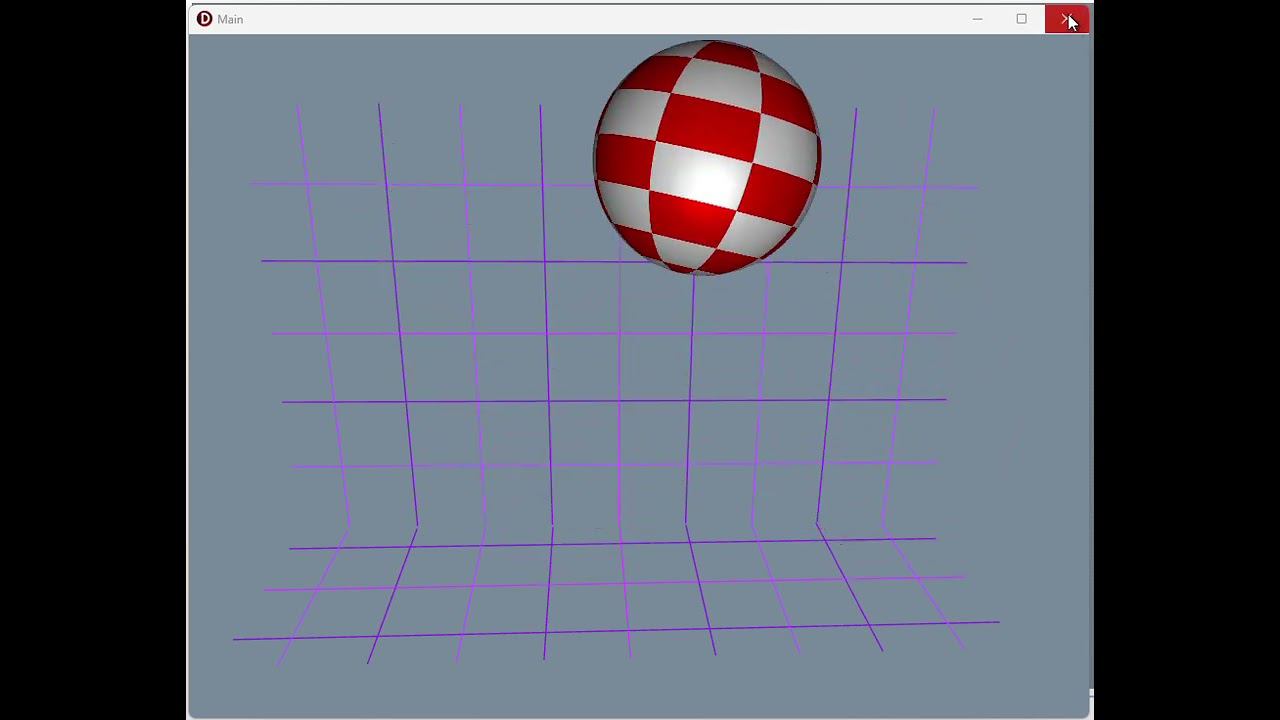Click the red D app icon in title bar
Screen dimensions: 1280x720
tap(204, 19)
